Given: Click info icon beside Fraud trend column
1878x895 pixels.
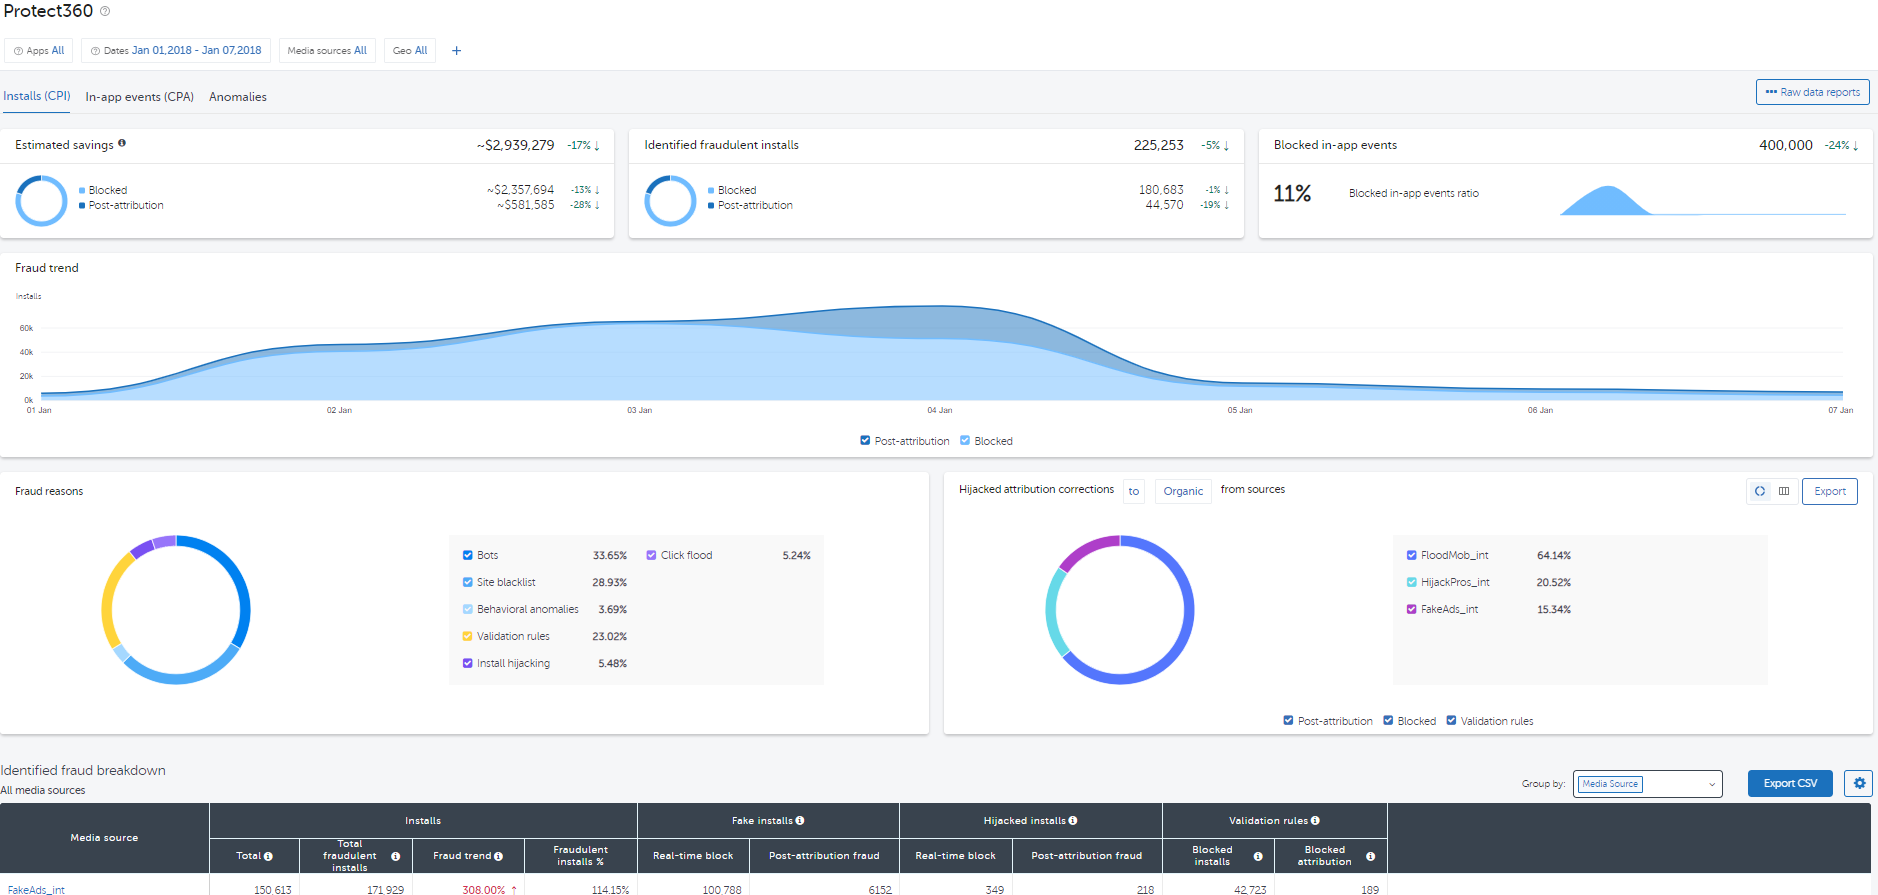Looking at the screenshot, I should [x=498, y=856].
